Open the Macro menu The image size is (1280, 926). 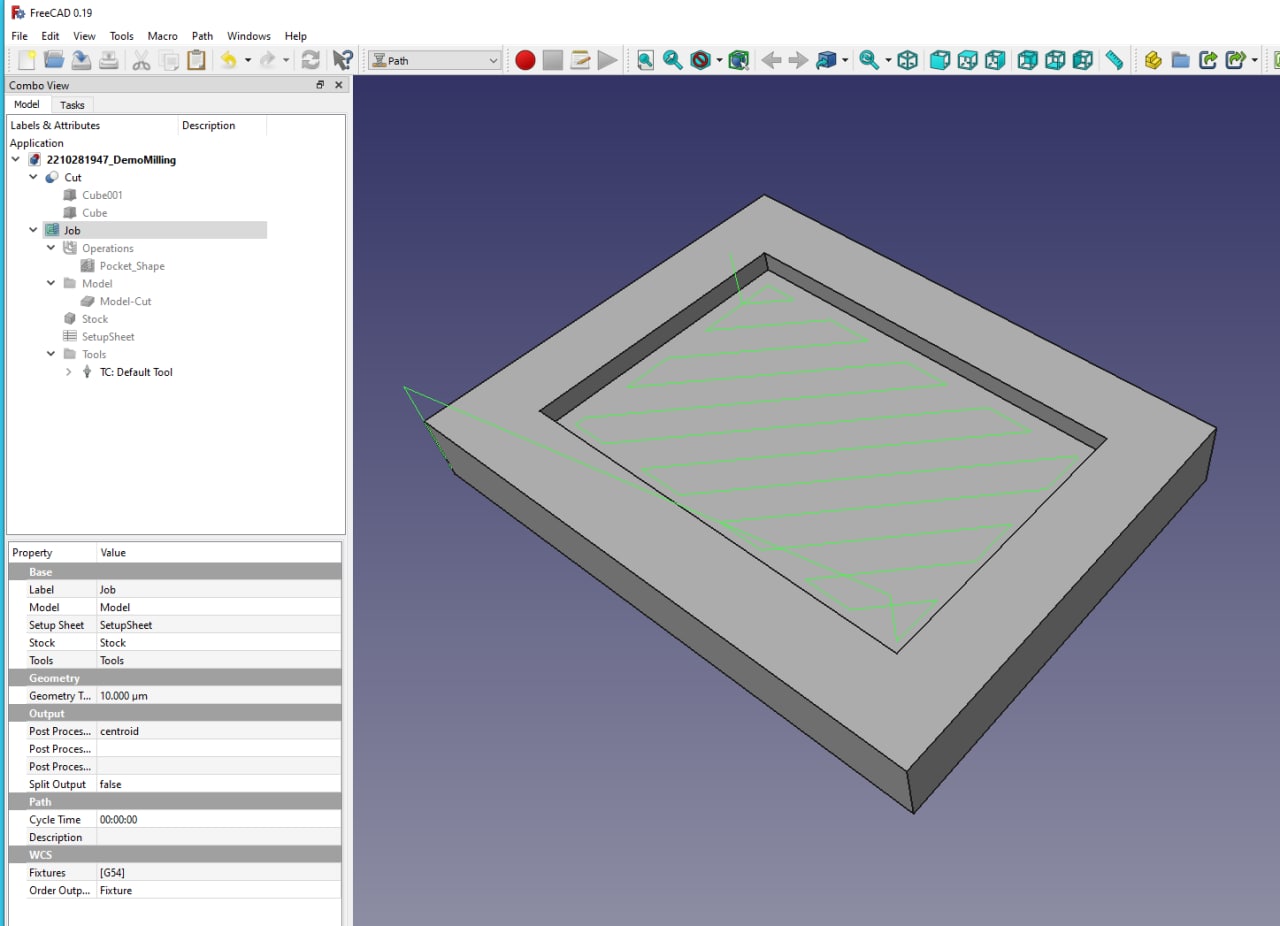pos(162,36)
